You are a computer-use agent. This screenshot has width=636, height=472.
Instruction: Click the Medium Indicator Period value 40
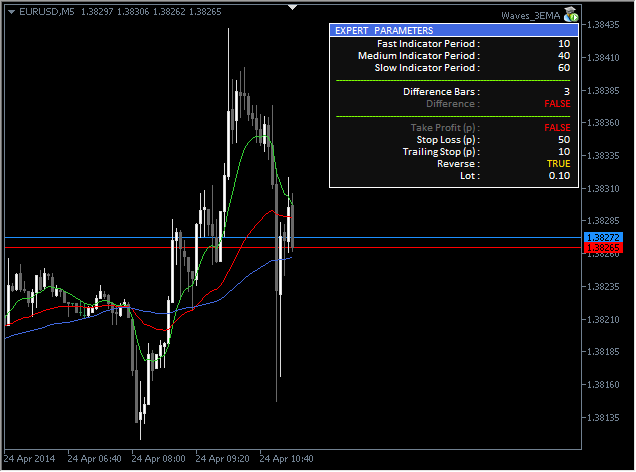click(564, 56)
